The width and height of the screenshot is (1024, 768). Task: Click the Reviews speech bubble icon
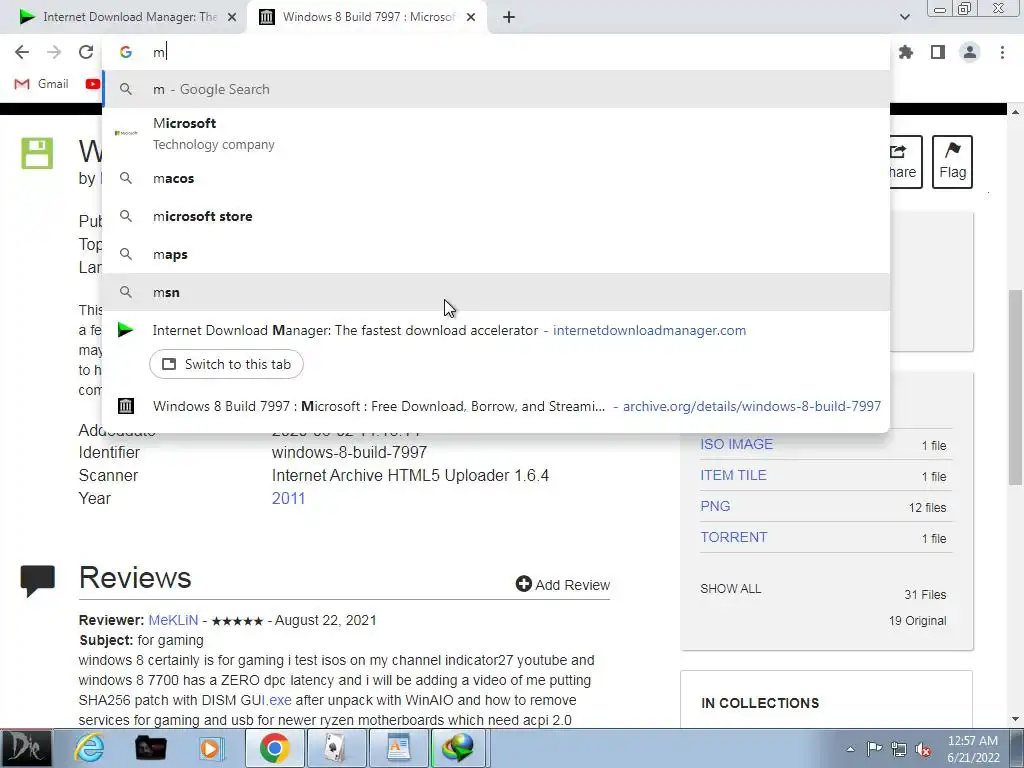(x=37, y=580)
